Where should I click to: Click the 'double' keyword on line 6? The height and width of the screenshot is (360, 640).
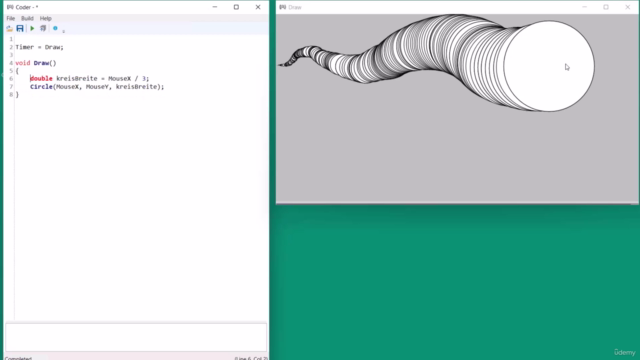point(41,78)
